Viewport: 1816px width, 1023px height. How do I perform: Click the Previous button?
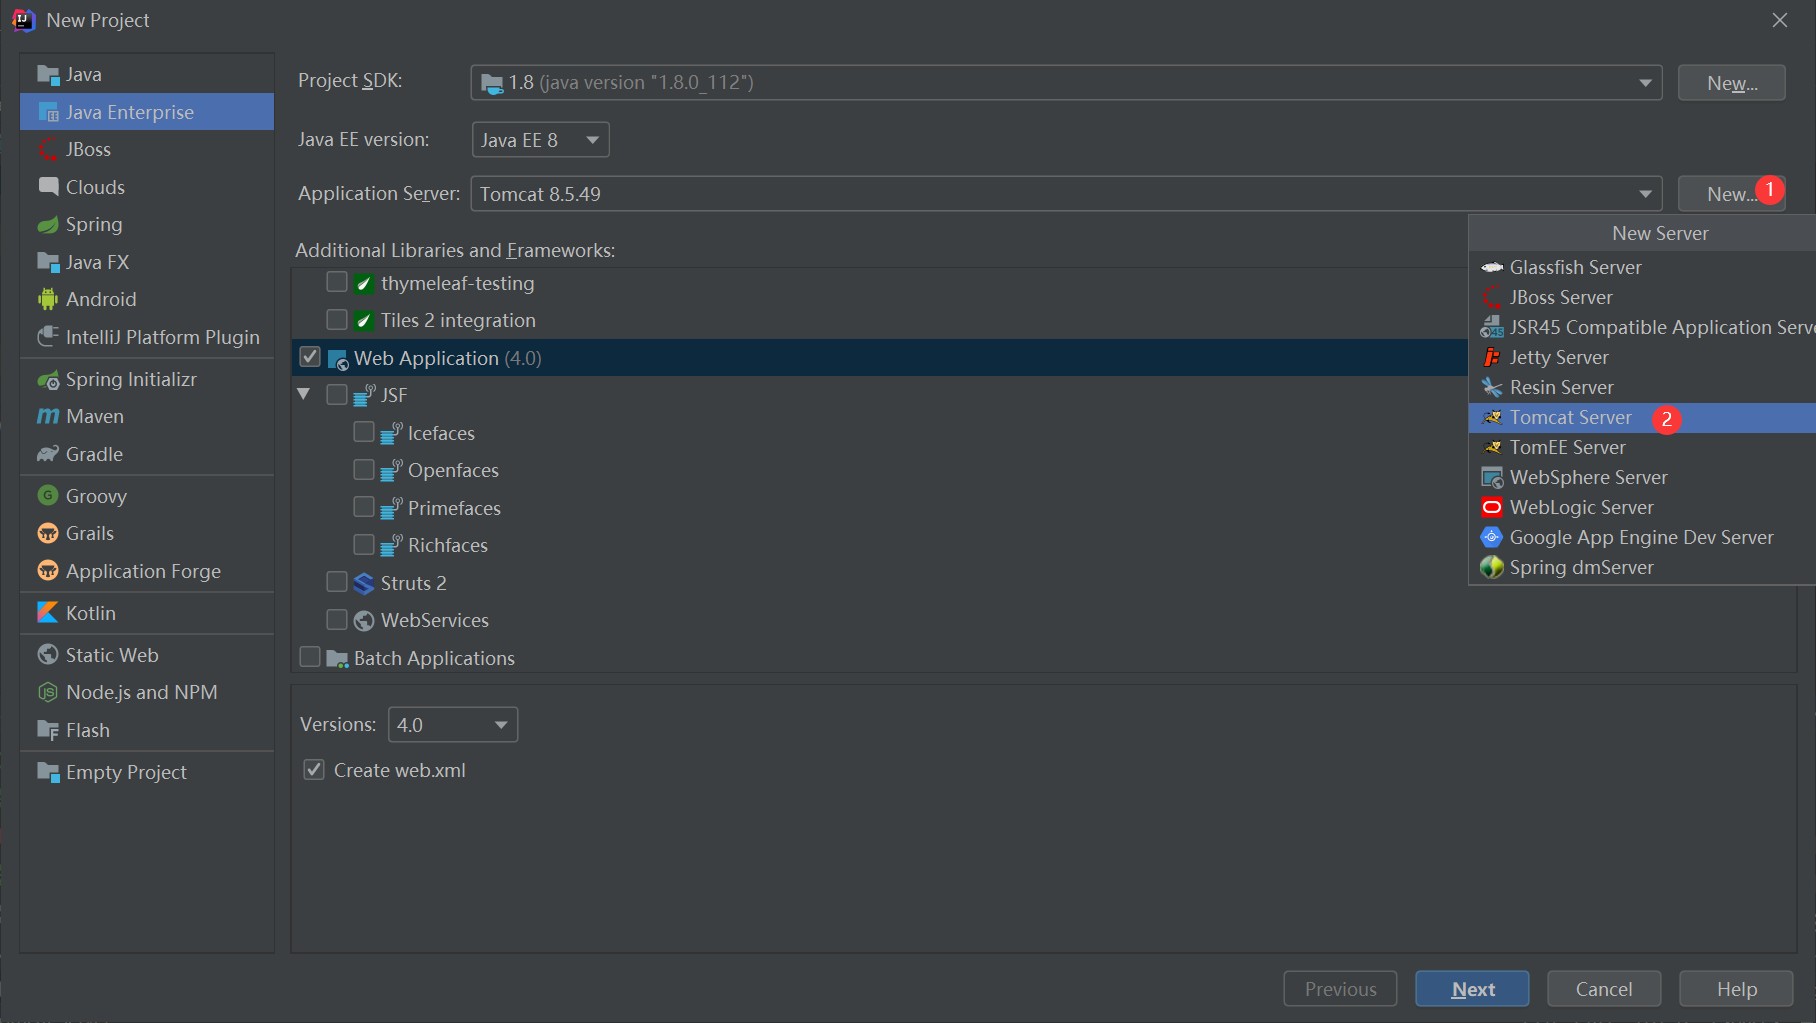tap(1340, 989)
